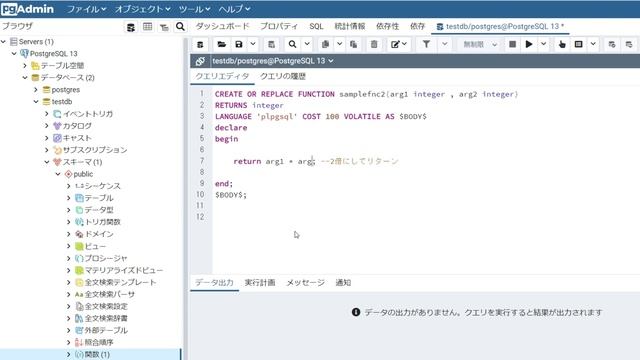Open the Query Tool from browser header

(131, 27)
